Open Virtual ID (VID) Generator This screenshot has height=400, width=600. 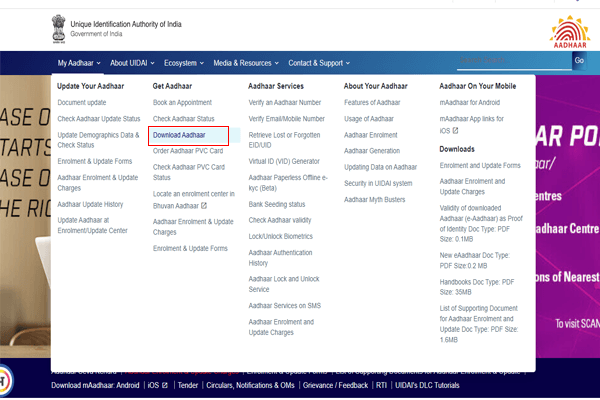coord(284,161)
